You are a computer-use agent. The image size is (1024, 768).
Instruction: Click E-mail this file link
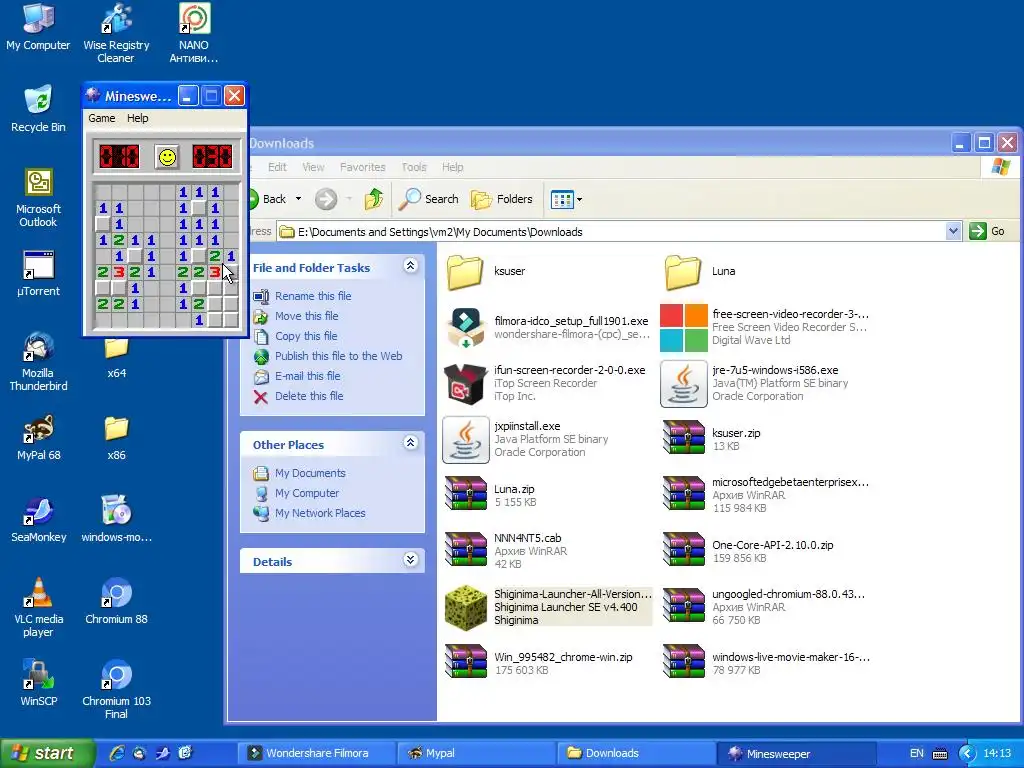[x=308, y=376]
